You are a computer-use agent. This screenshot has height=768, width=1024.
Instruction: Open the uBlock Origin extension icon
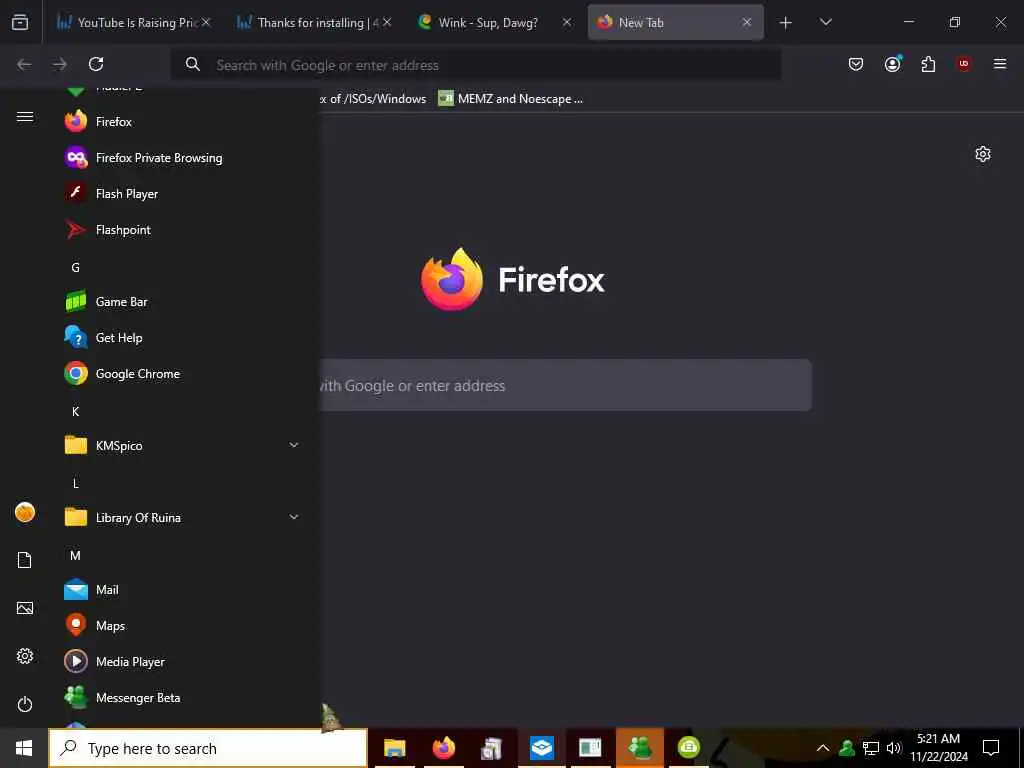point(964,64)
